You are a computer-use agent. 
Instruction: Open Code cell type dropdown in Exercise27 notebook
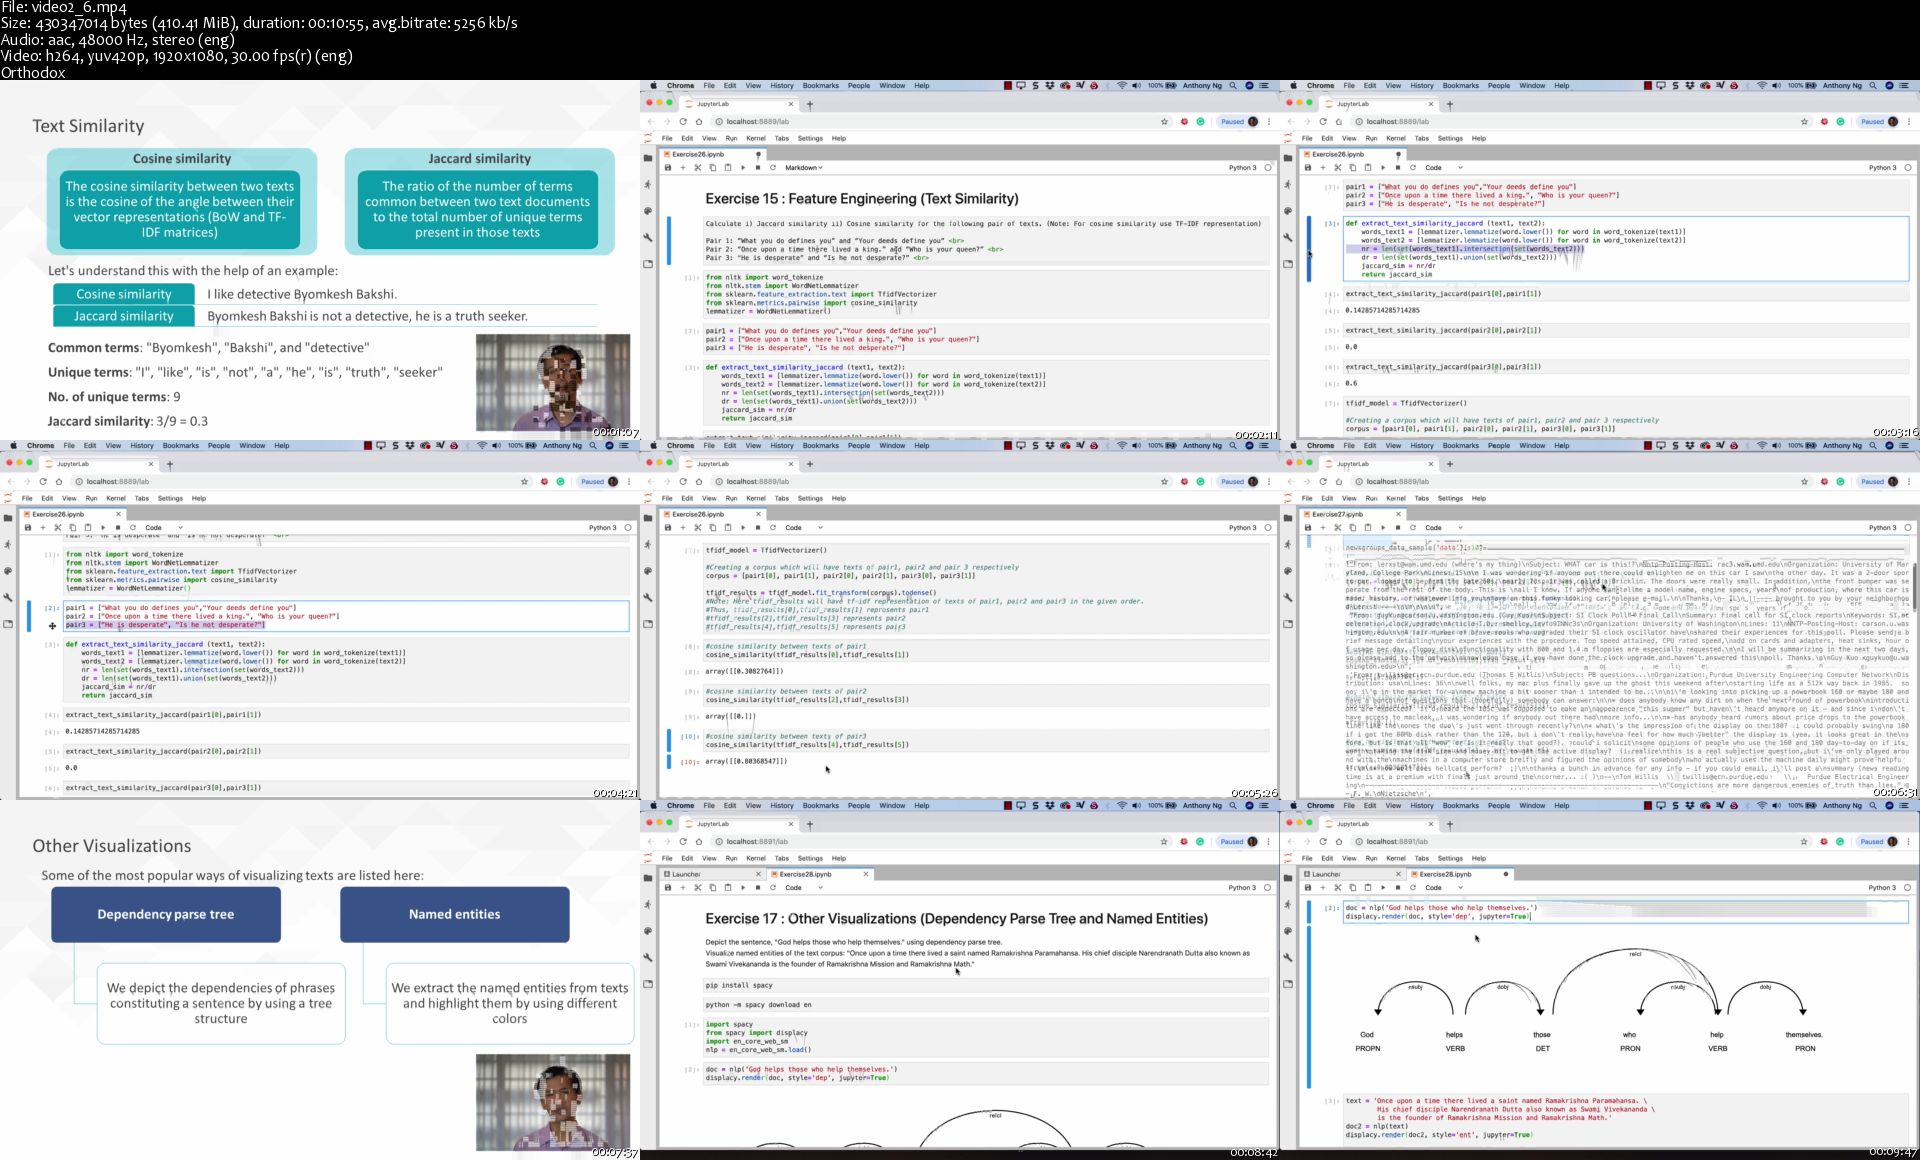[x=1445, y=528]
